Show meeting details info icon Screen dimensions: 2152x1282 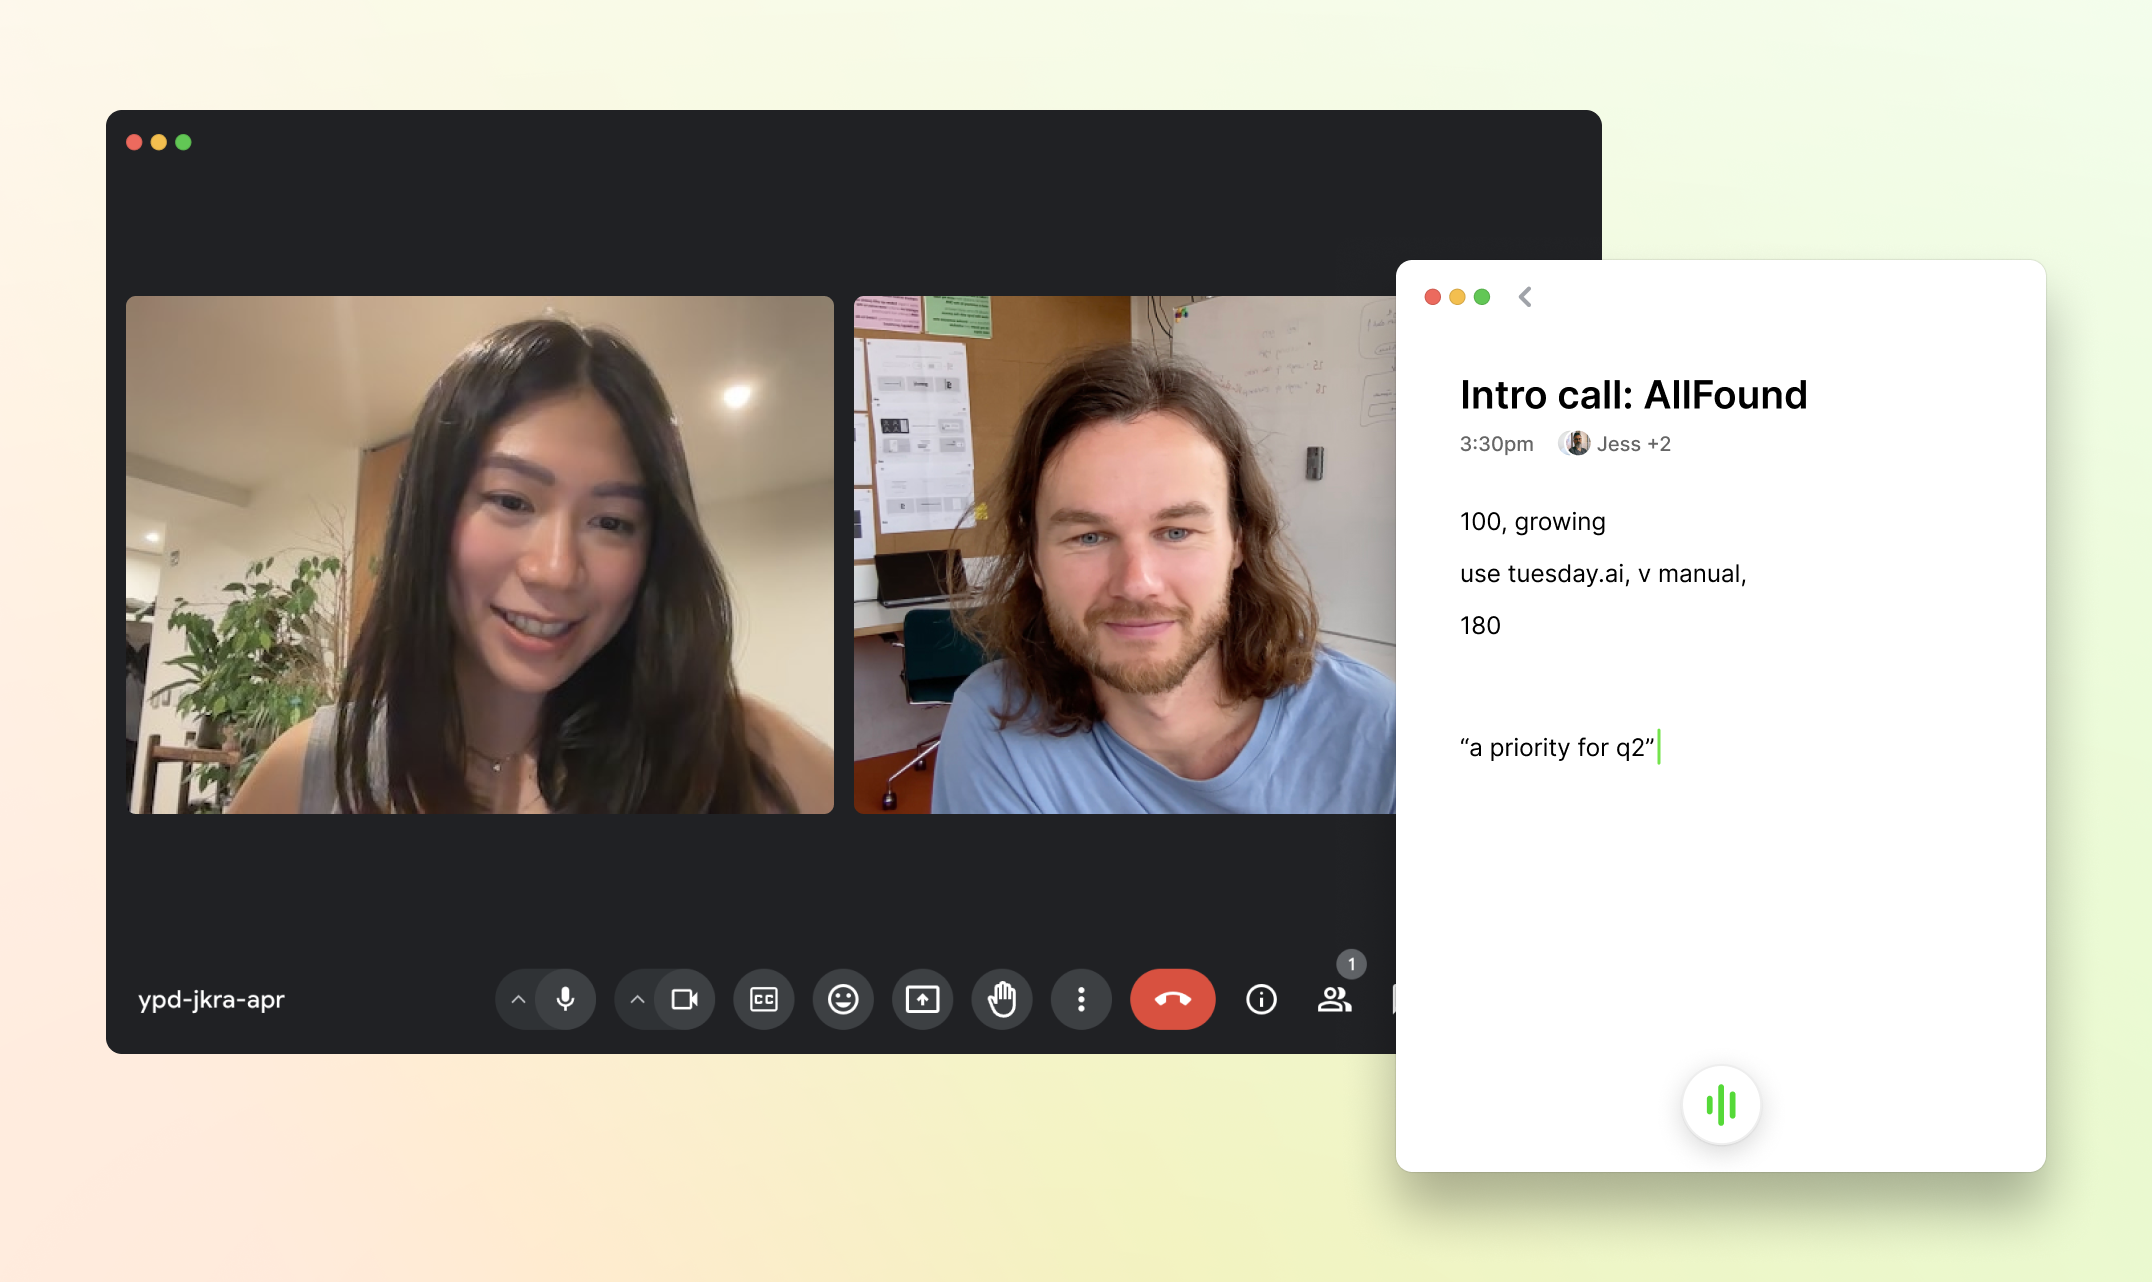coord(1261,999)
